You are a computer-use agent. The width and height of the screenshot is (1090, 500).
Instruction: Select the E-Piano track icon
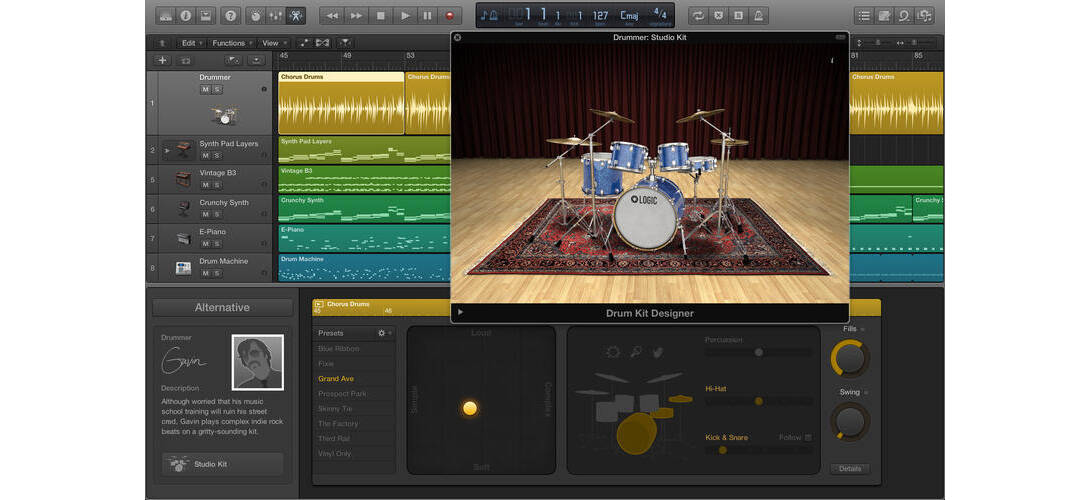tap(184, 239)
